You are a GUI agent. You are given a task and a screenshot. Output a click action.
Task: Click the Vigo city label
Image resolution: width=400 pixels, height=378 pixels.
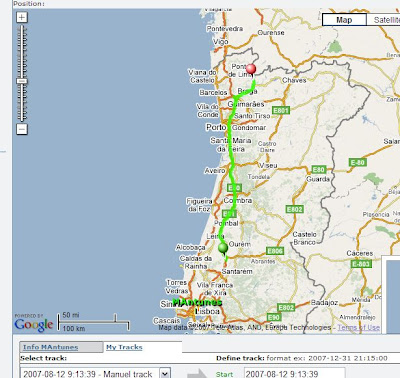221,42
